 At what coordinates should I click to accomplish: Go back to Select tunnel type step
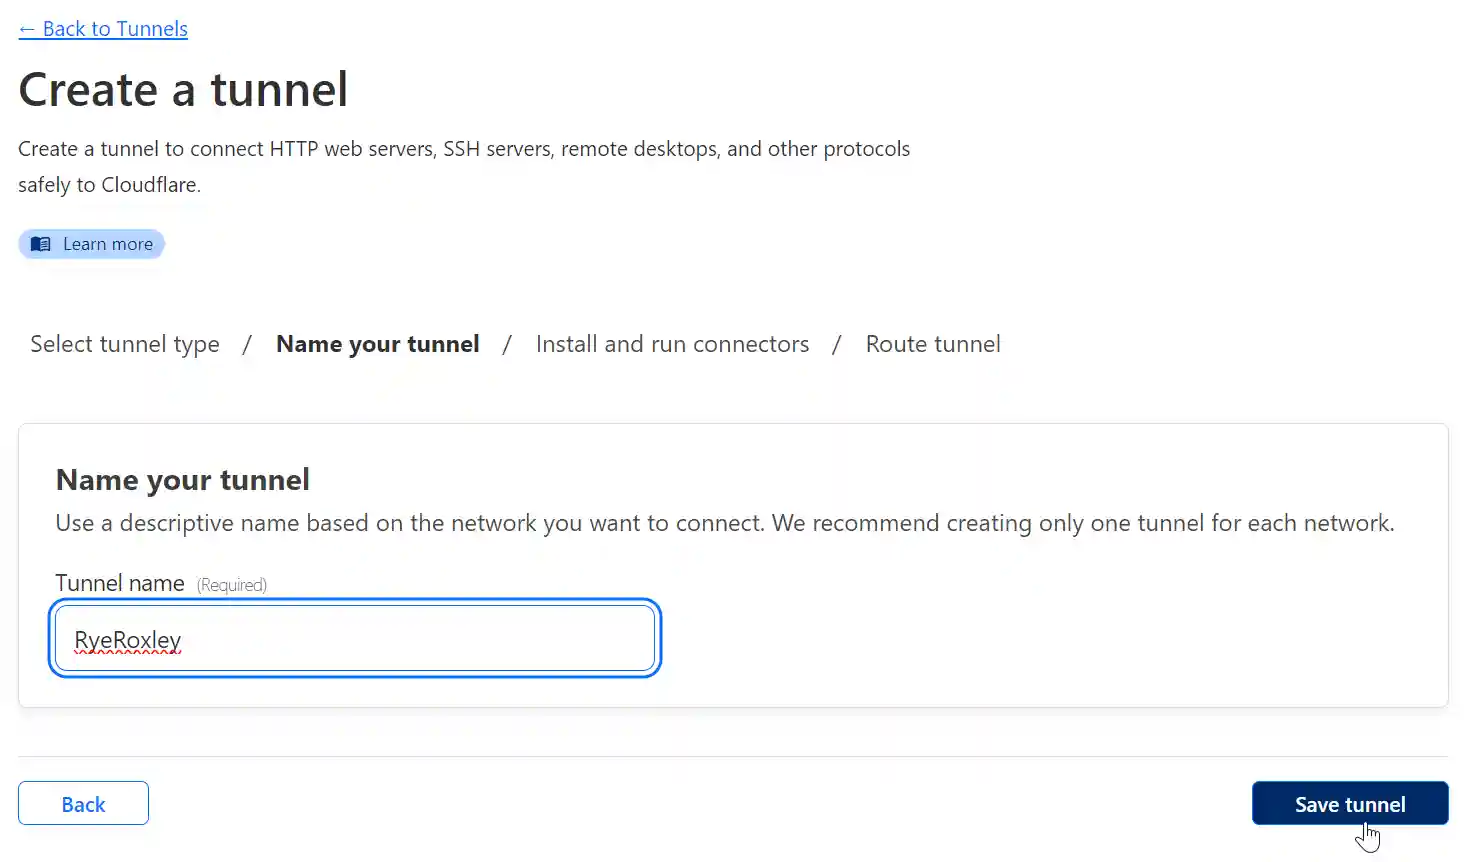click(x=124, y=343)
